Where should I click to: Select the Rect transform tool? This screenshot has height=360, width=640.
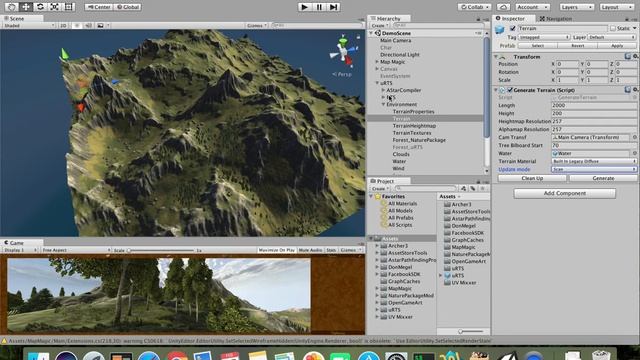point(68,7)
